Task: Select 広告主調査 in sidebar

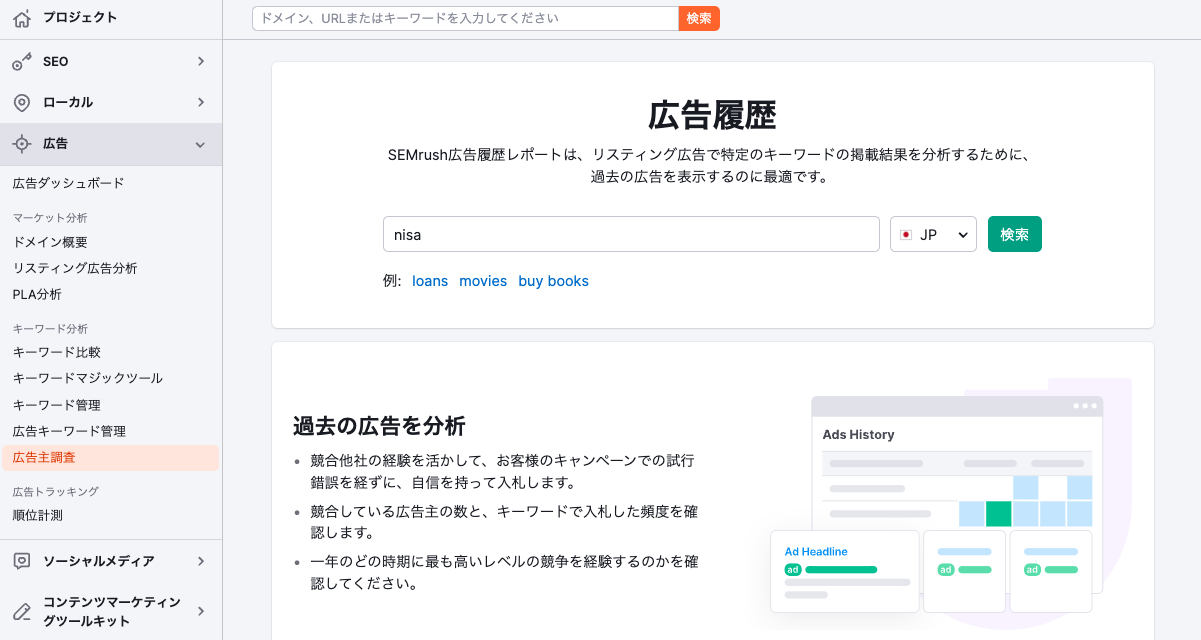Action: point(109,458)
